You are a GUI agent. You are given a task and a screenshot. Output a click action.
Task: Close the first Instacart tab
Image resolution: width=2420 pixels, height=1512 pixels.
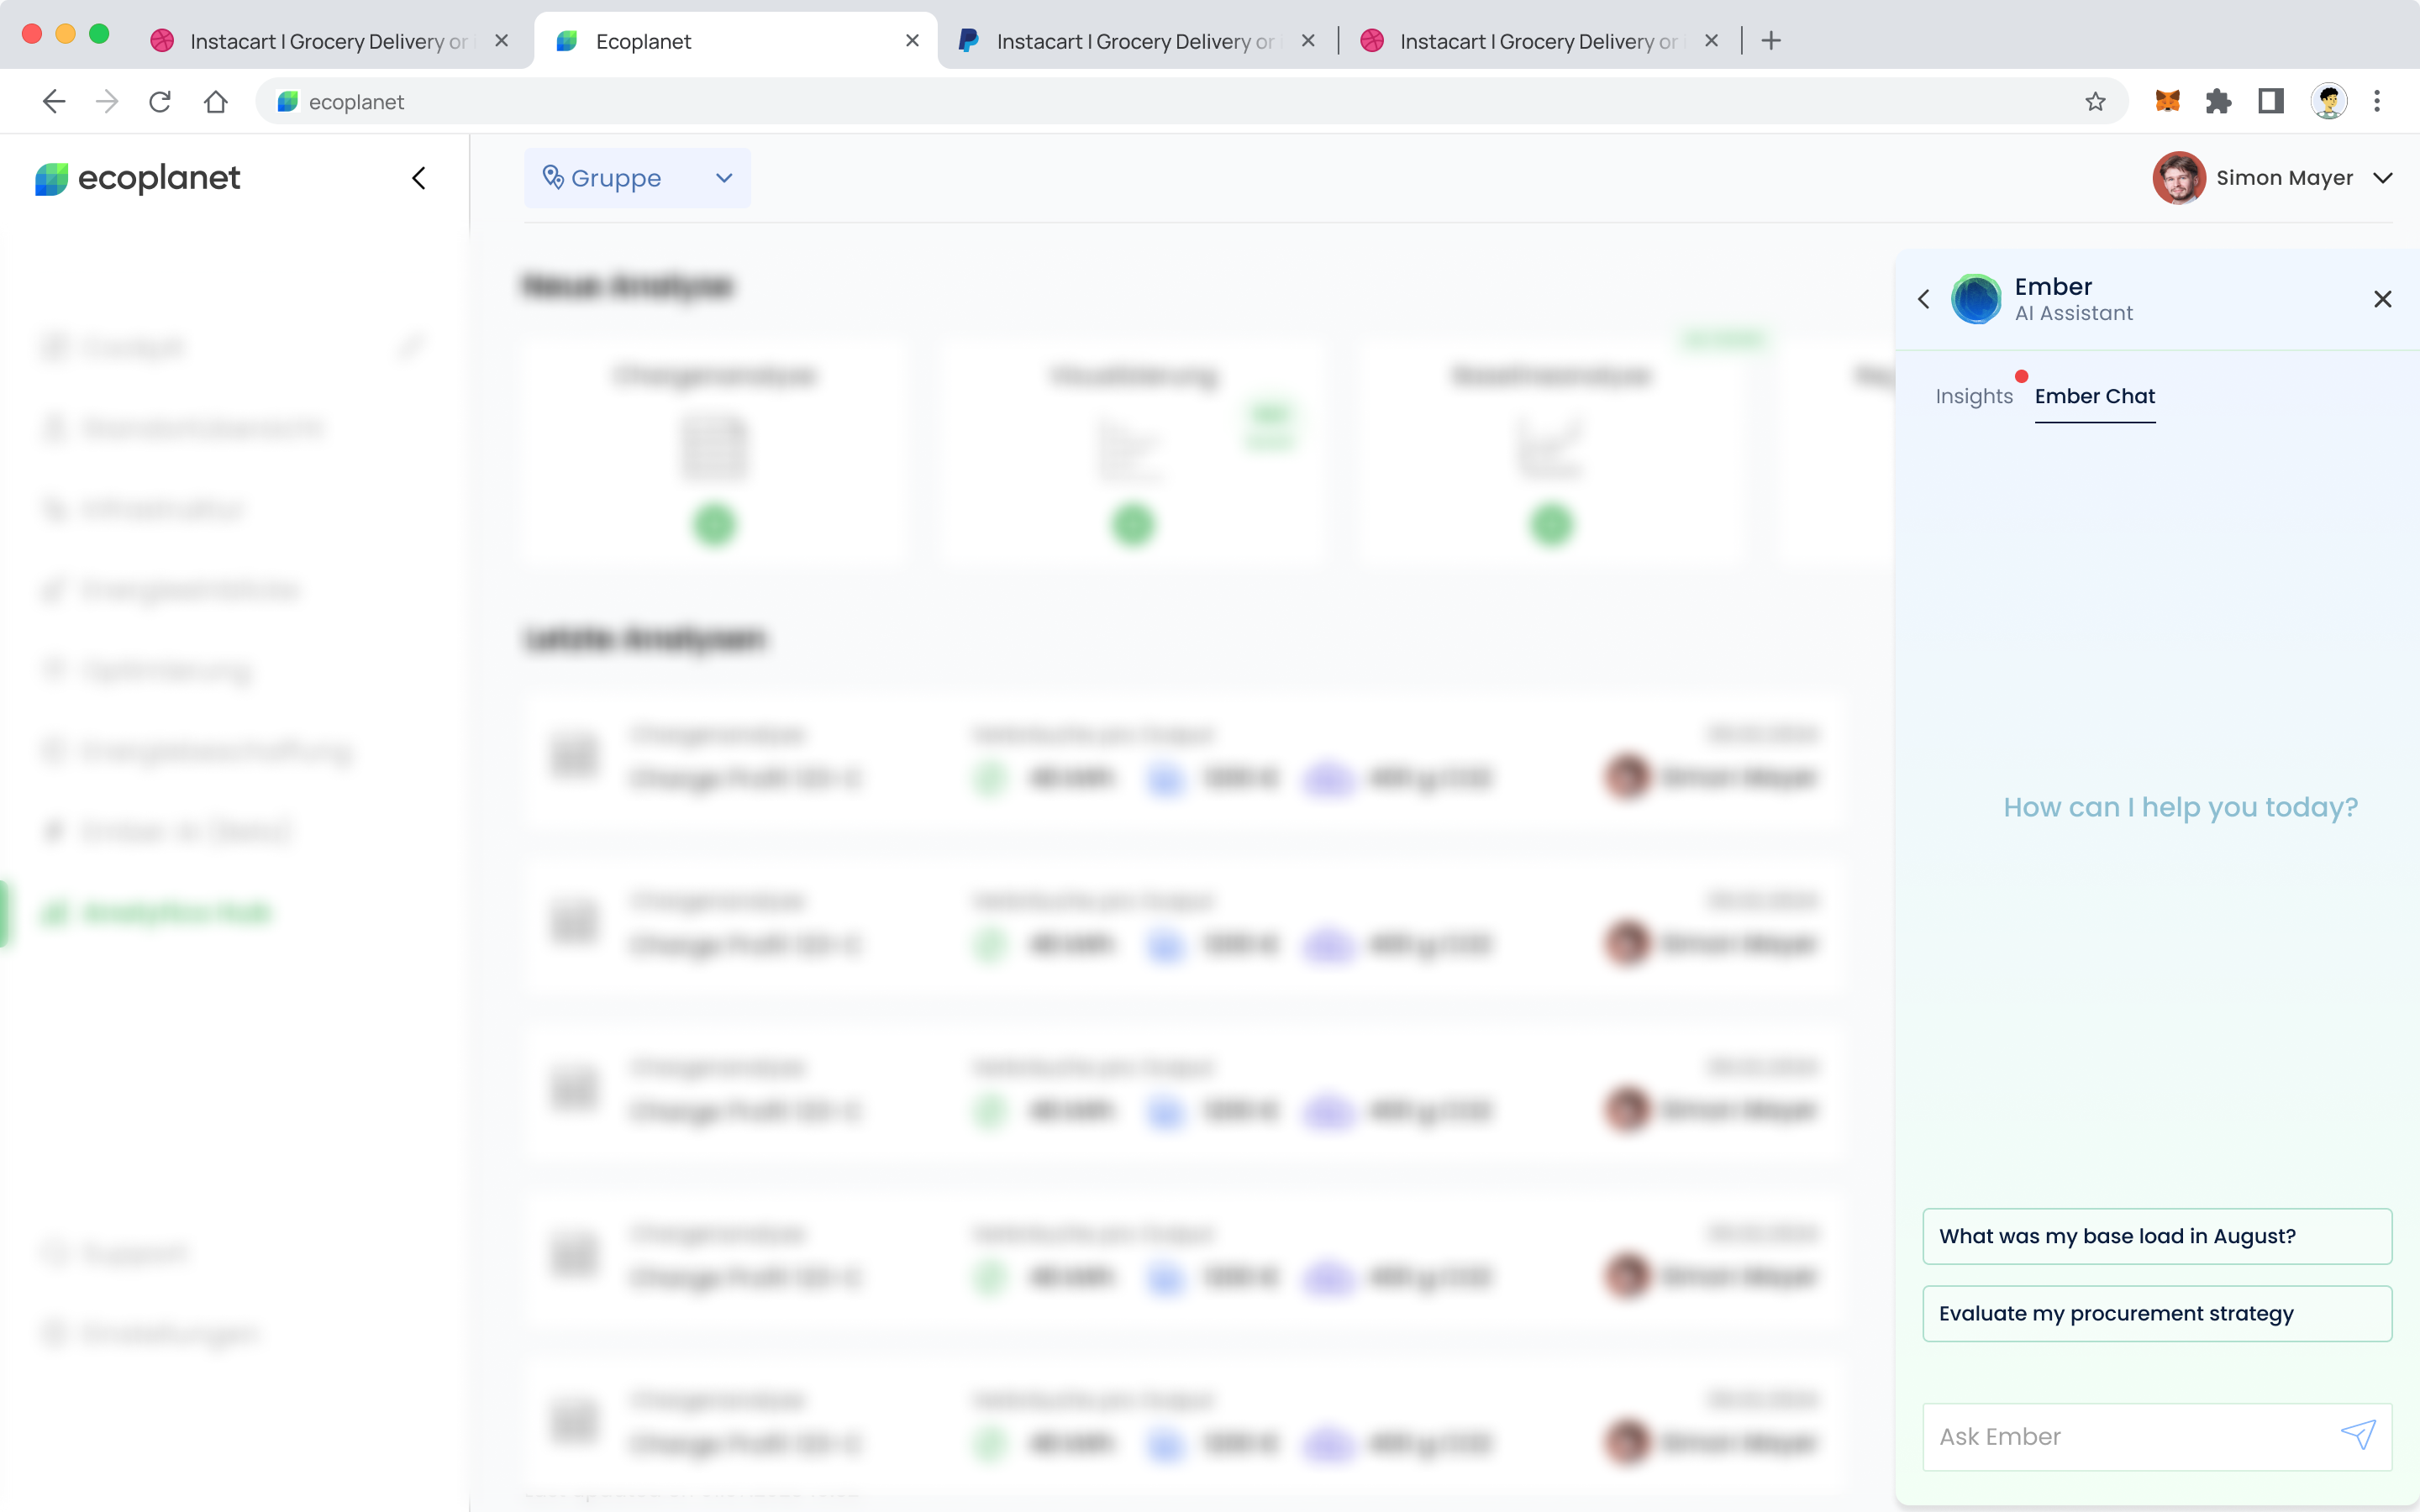(x=502, y=41)
